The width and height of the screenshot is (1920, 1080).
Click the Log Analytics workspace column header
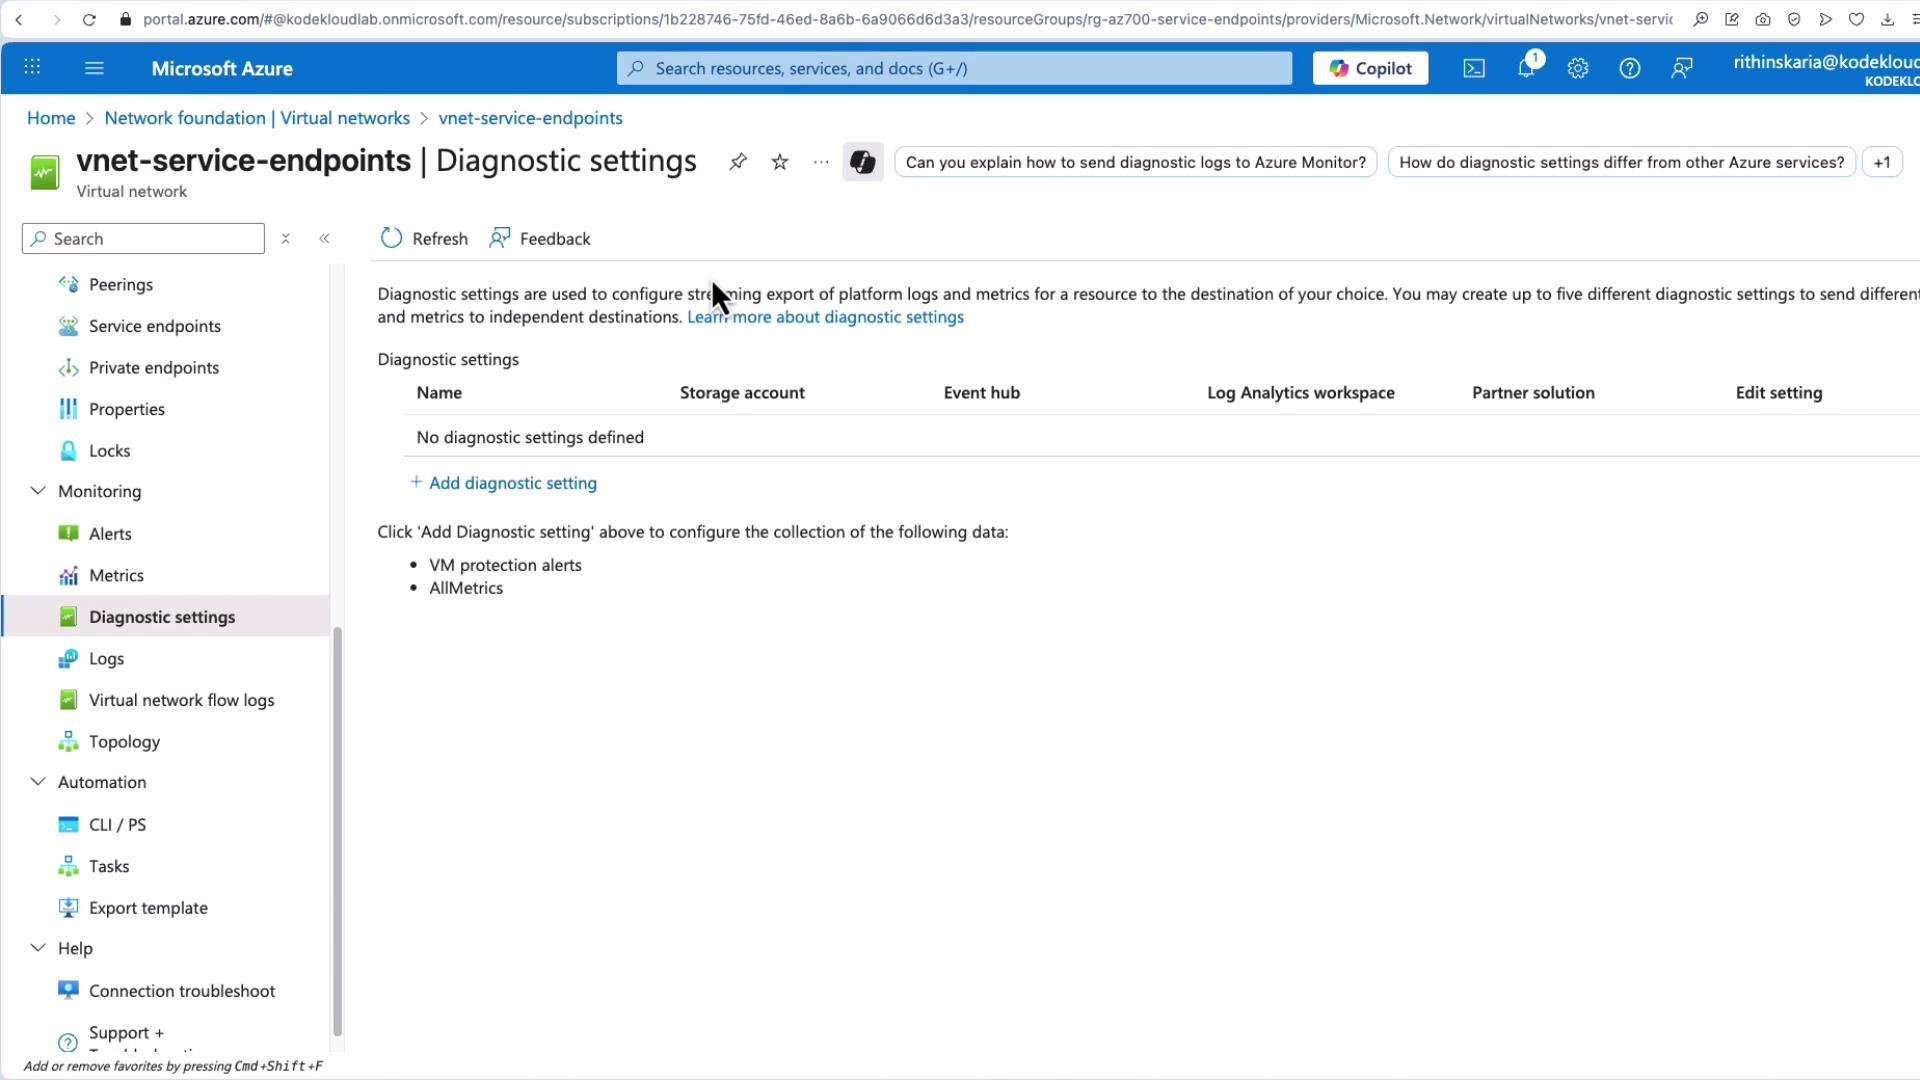click(1300, 393)
